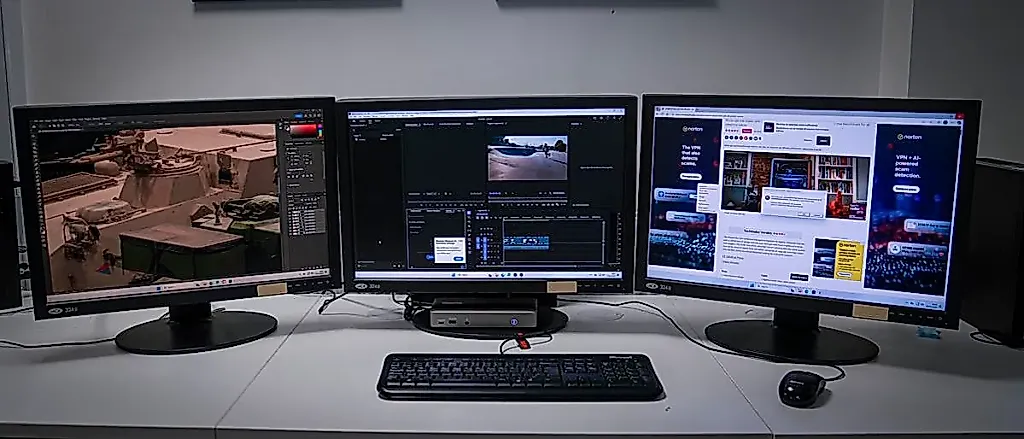This screenshot has width=1024, height=439.
Task: Adjust Photoshop's vertical rainbow hue strip
Action: [321, 131]
